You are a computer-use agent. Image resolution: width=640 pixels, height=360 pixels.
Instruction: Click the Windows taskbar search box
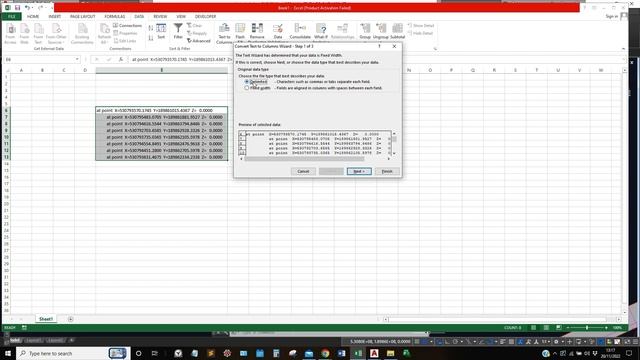pos(73,353)
